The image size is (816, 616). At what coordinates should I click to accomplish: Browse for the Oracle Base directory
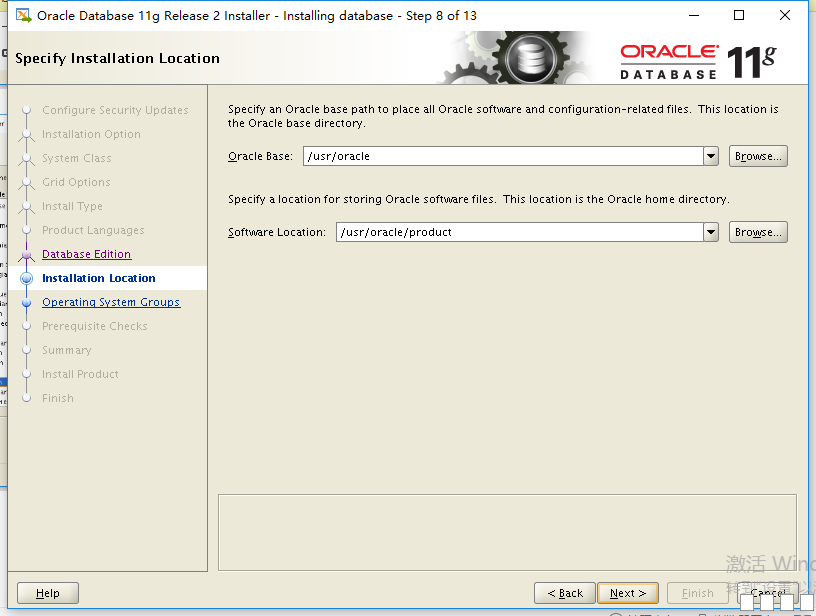tap(758, 156)
